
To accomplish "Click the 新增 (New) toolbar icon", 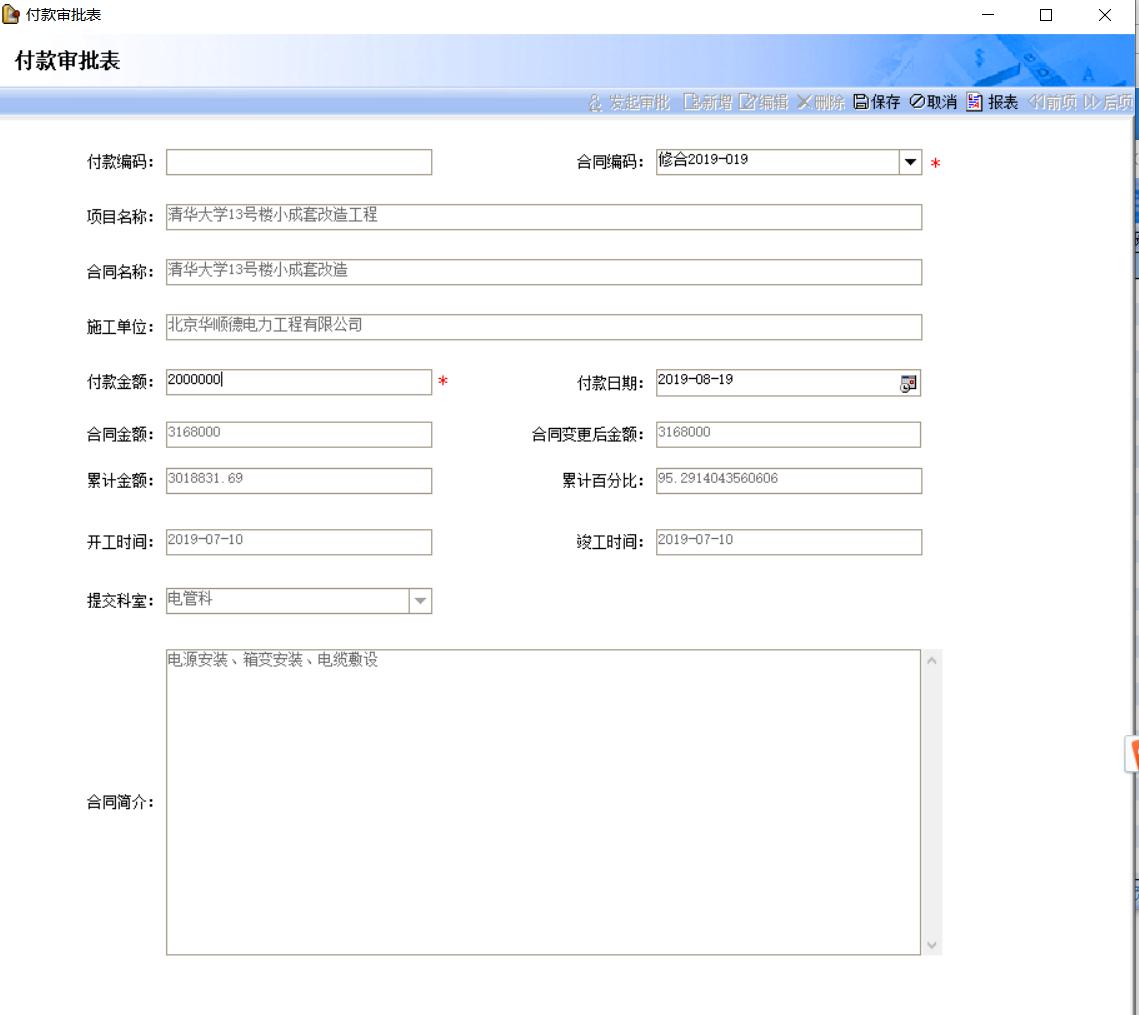I will 691,102.
